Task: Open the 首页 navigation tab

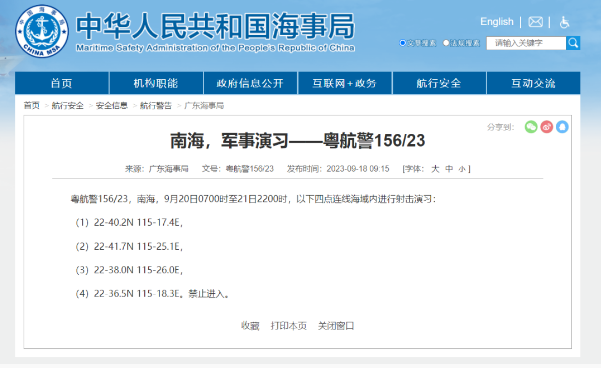Action: coord(62,83)
